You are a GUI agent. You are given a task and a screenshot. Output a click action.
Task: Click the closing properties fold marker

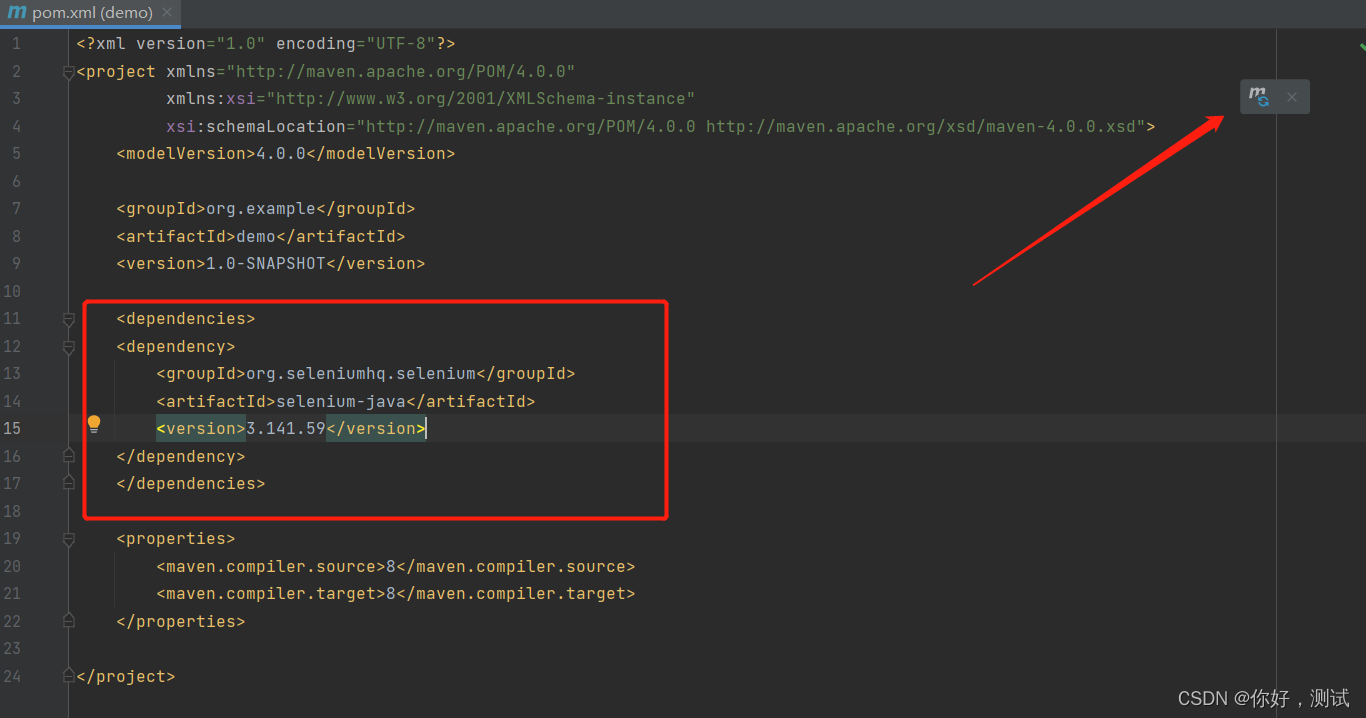click(x=68, y=621)
